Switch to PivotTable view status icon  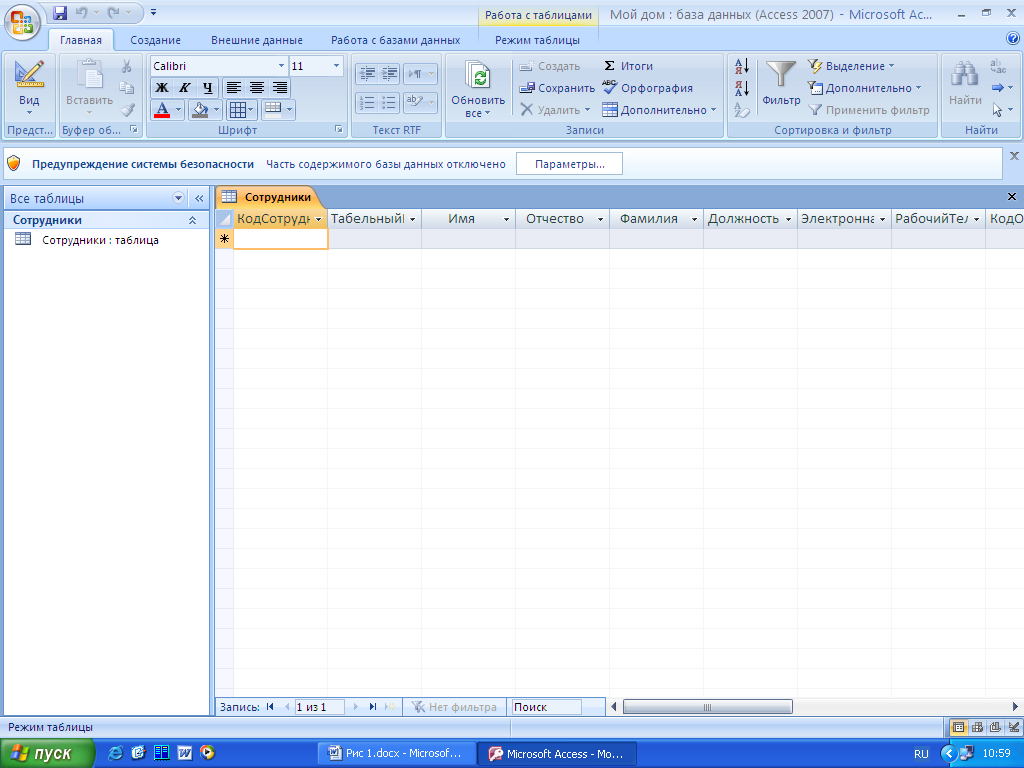tap(977, 727)
